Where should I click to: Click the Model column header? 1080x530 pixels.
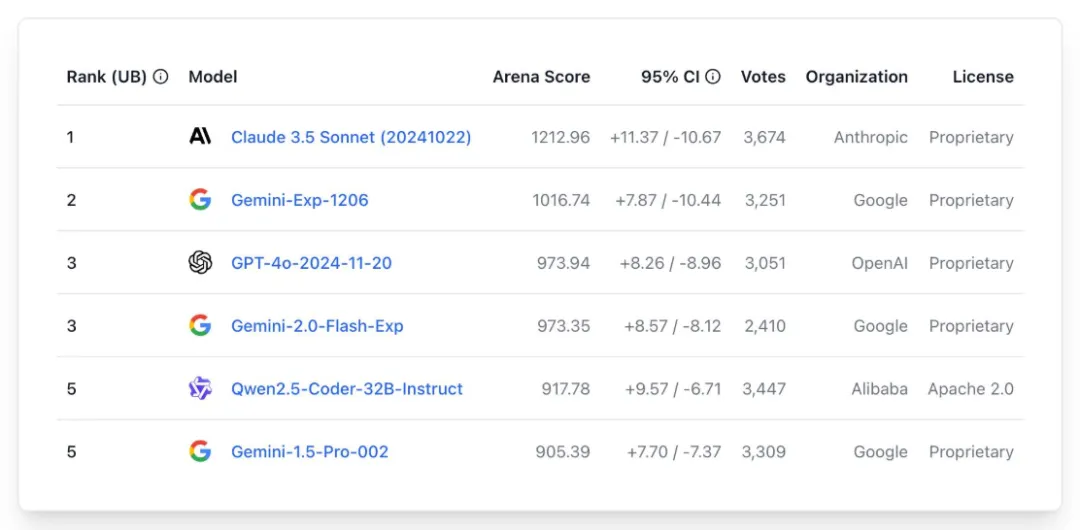213,77
